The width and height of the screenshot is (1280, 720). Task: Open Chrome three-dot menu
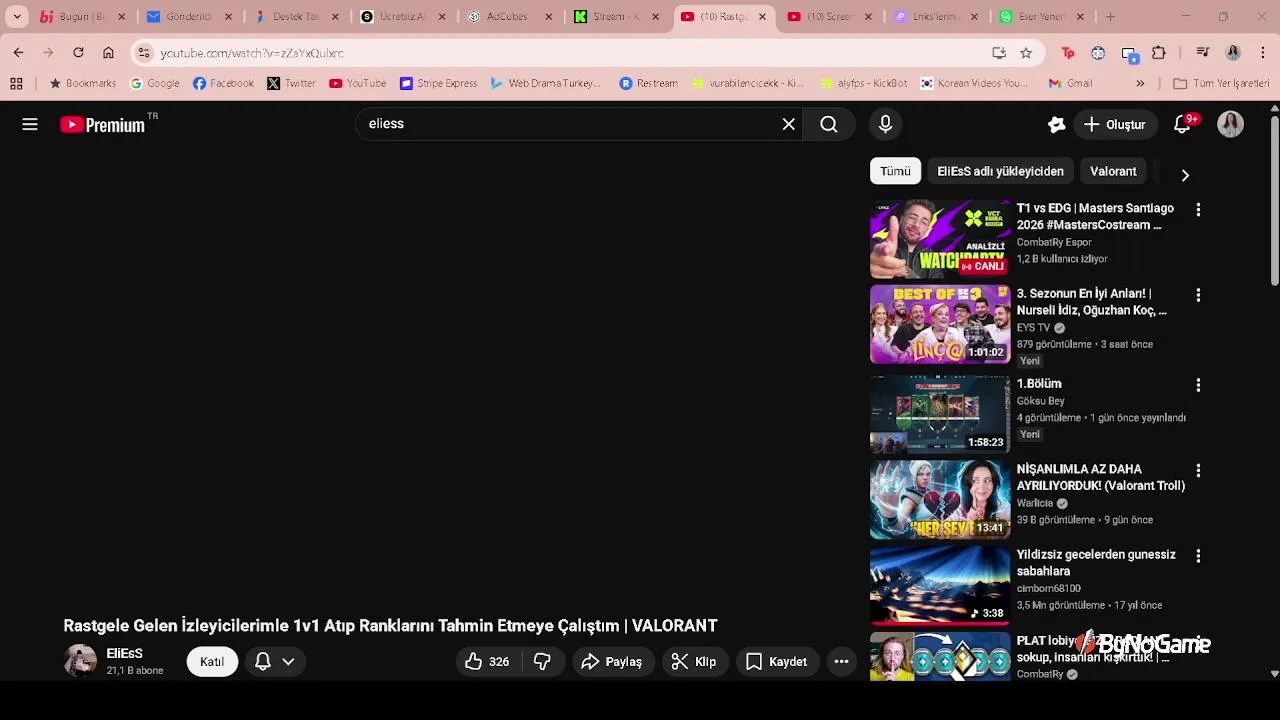(1264, 53)
